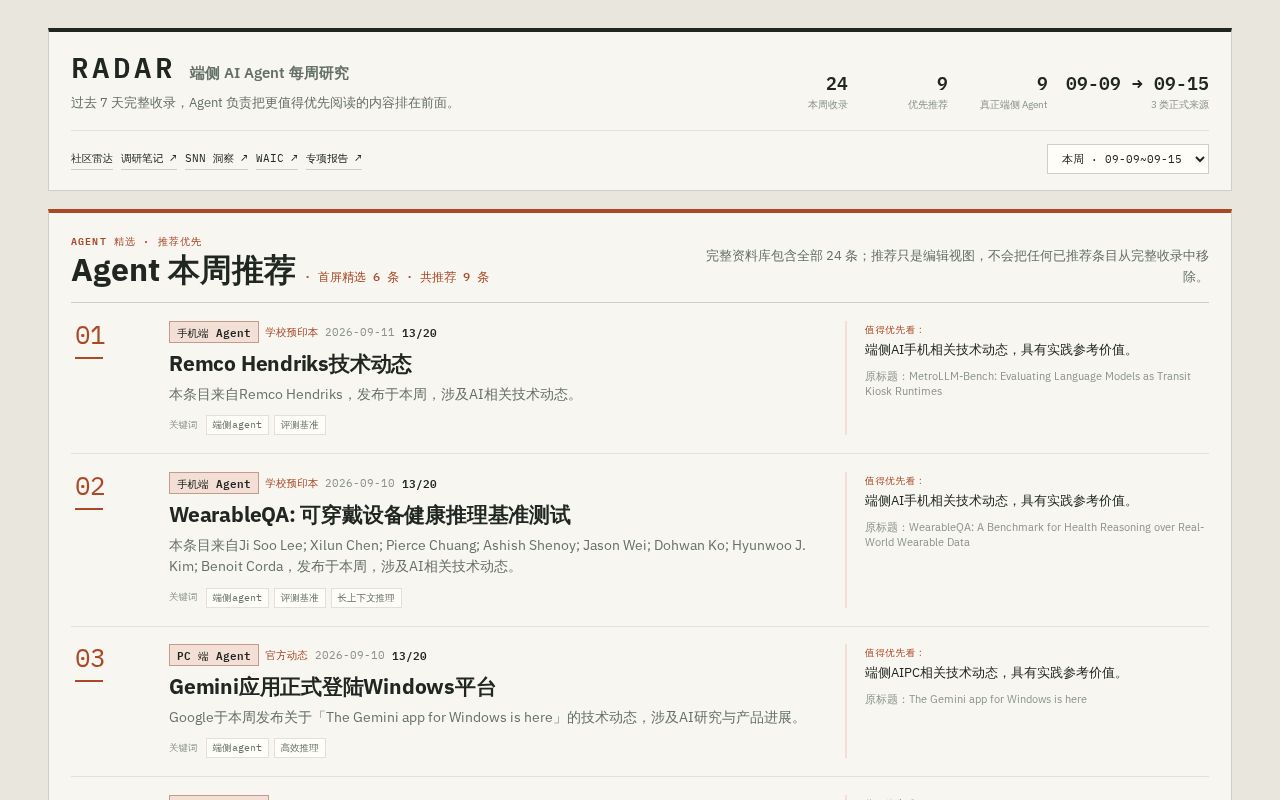Click original title MetroLLM-Bench text
This screenshot has height=800, width=1280.
[x=1028, y=383]
